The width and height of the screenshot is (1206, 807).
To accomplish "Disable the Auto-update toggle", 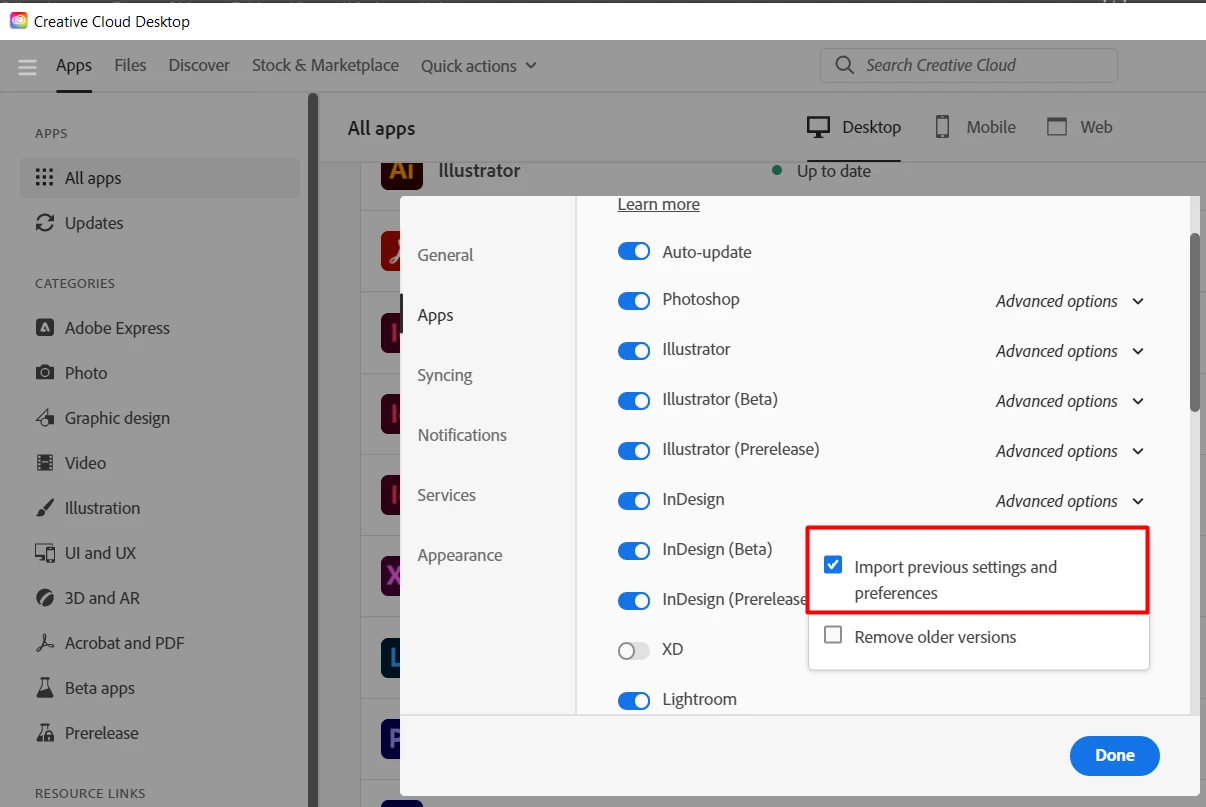I will click(634, 251).
